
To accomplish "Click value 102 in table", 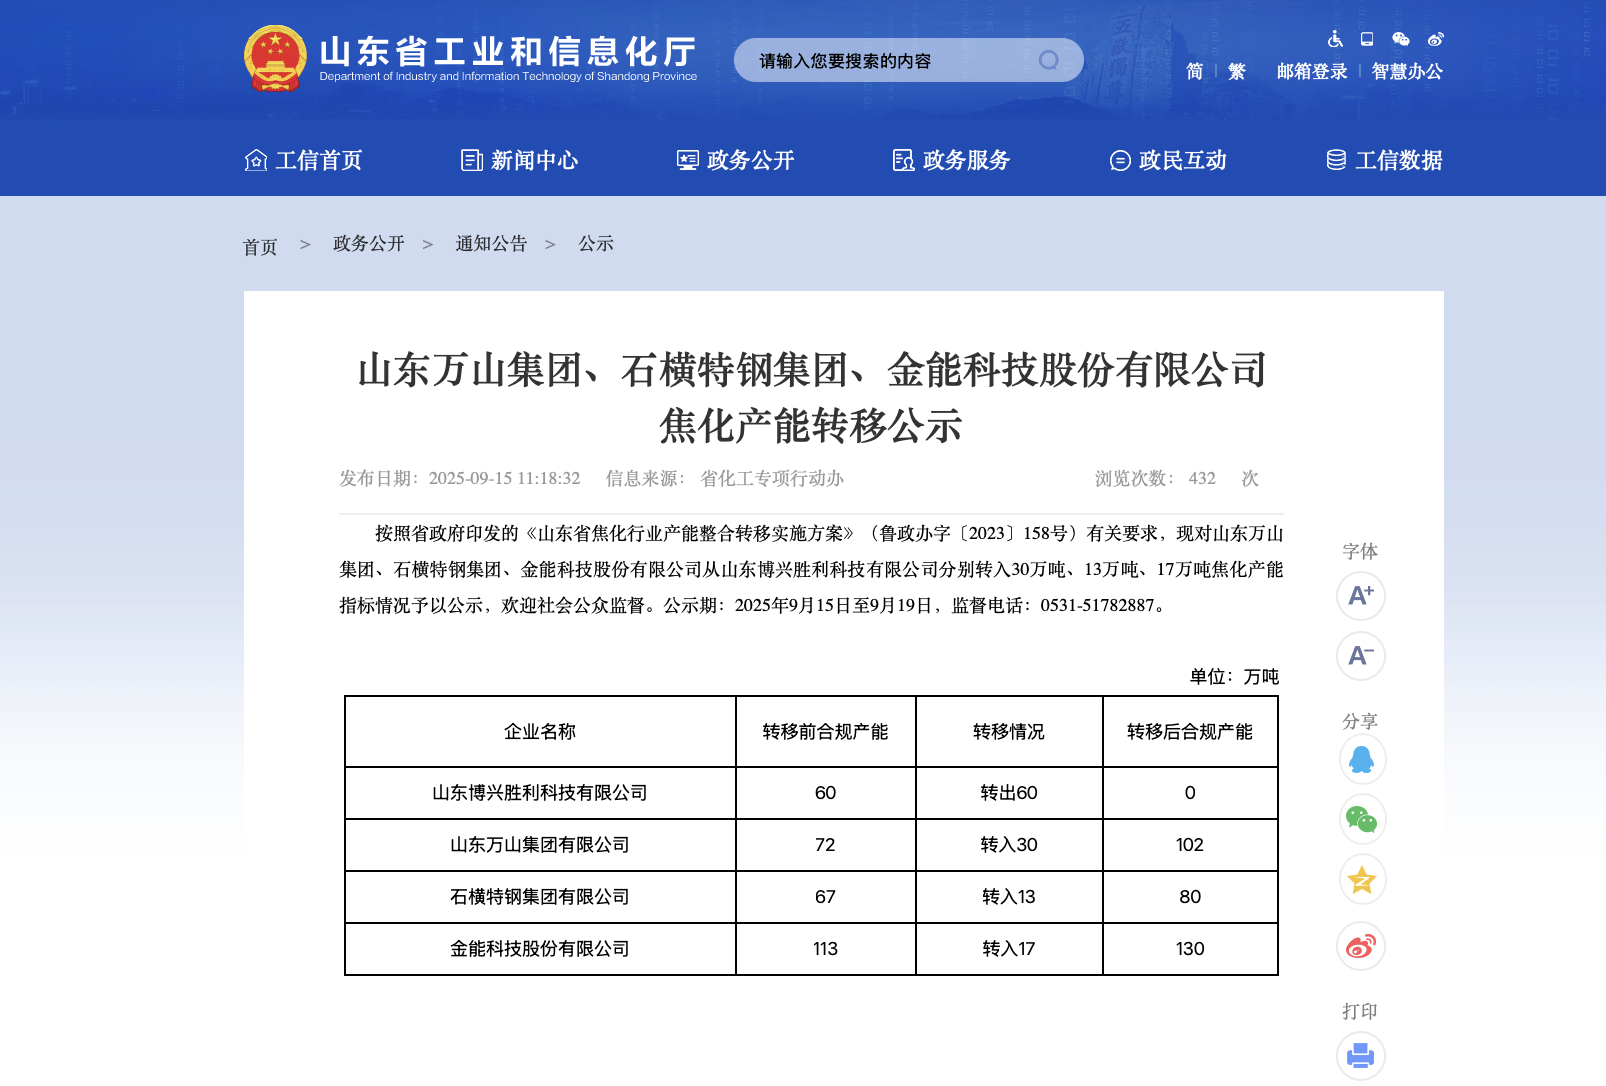I will click(1190, 845).
